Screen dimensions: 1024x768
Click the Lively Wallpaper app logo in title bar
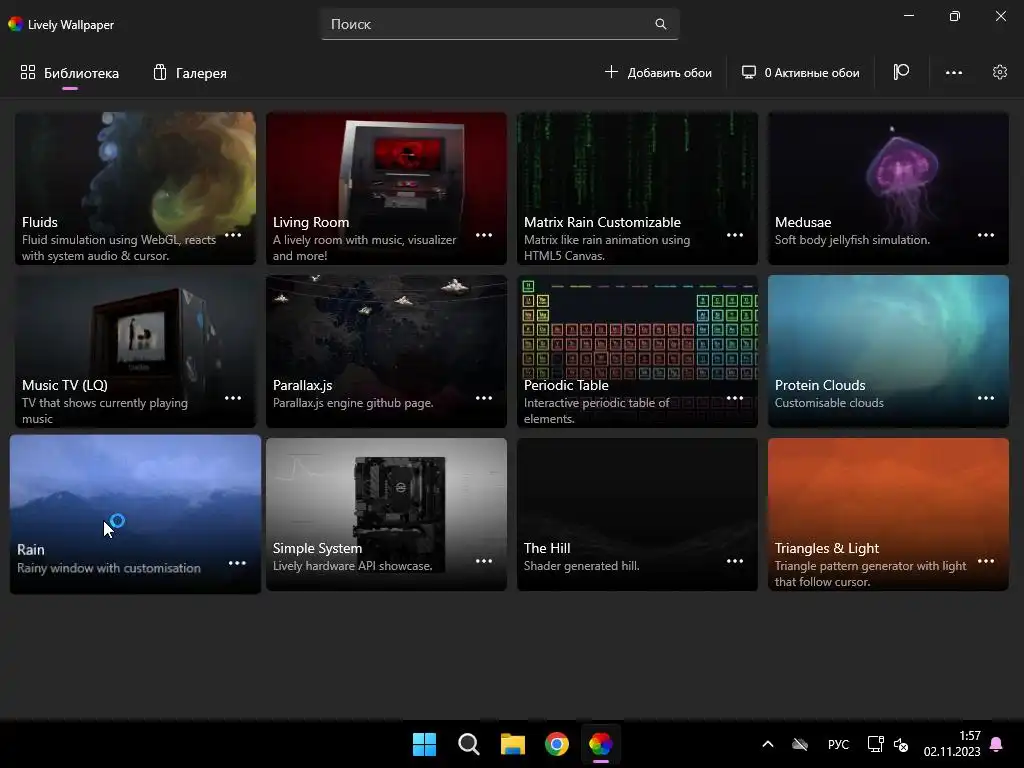coord(15,24)
